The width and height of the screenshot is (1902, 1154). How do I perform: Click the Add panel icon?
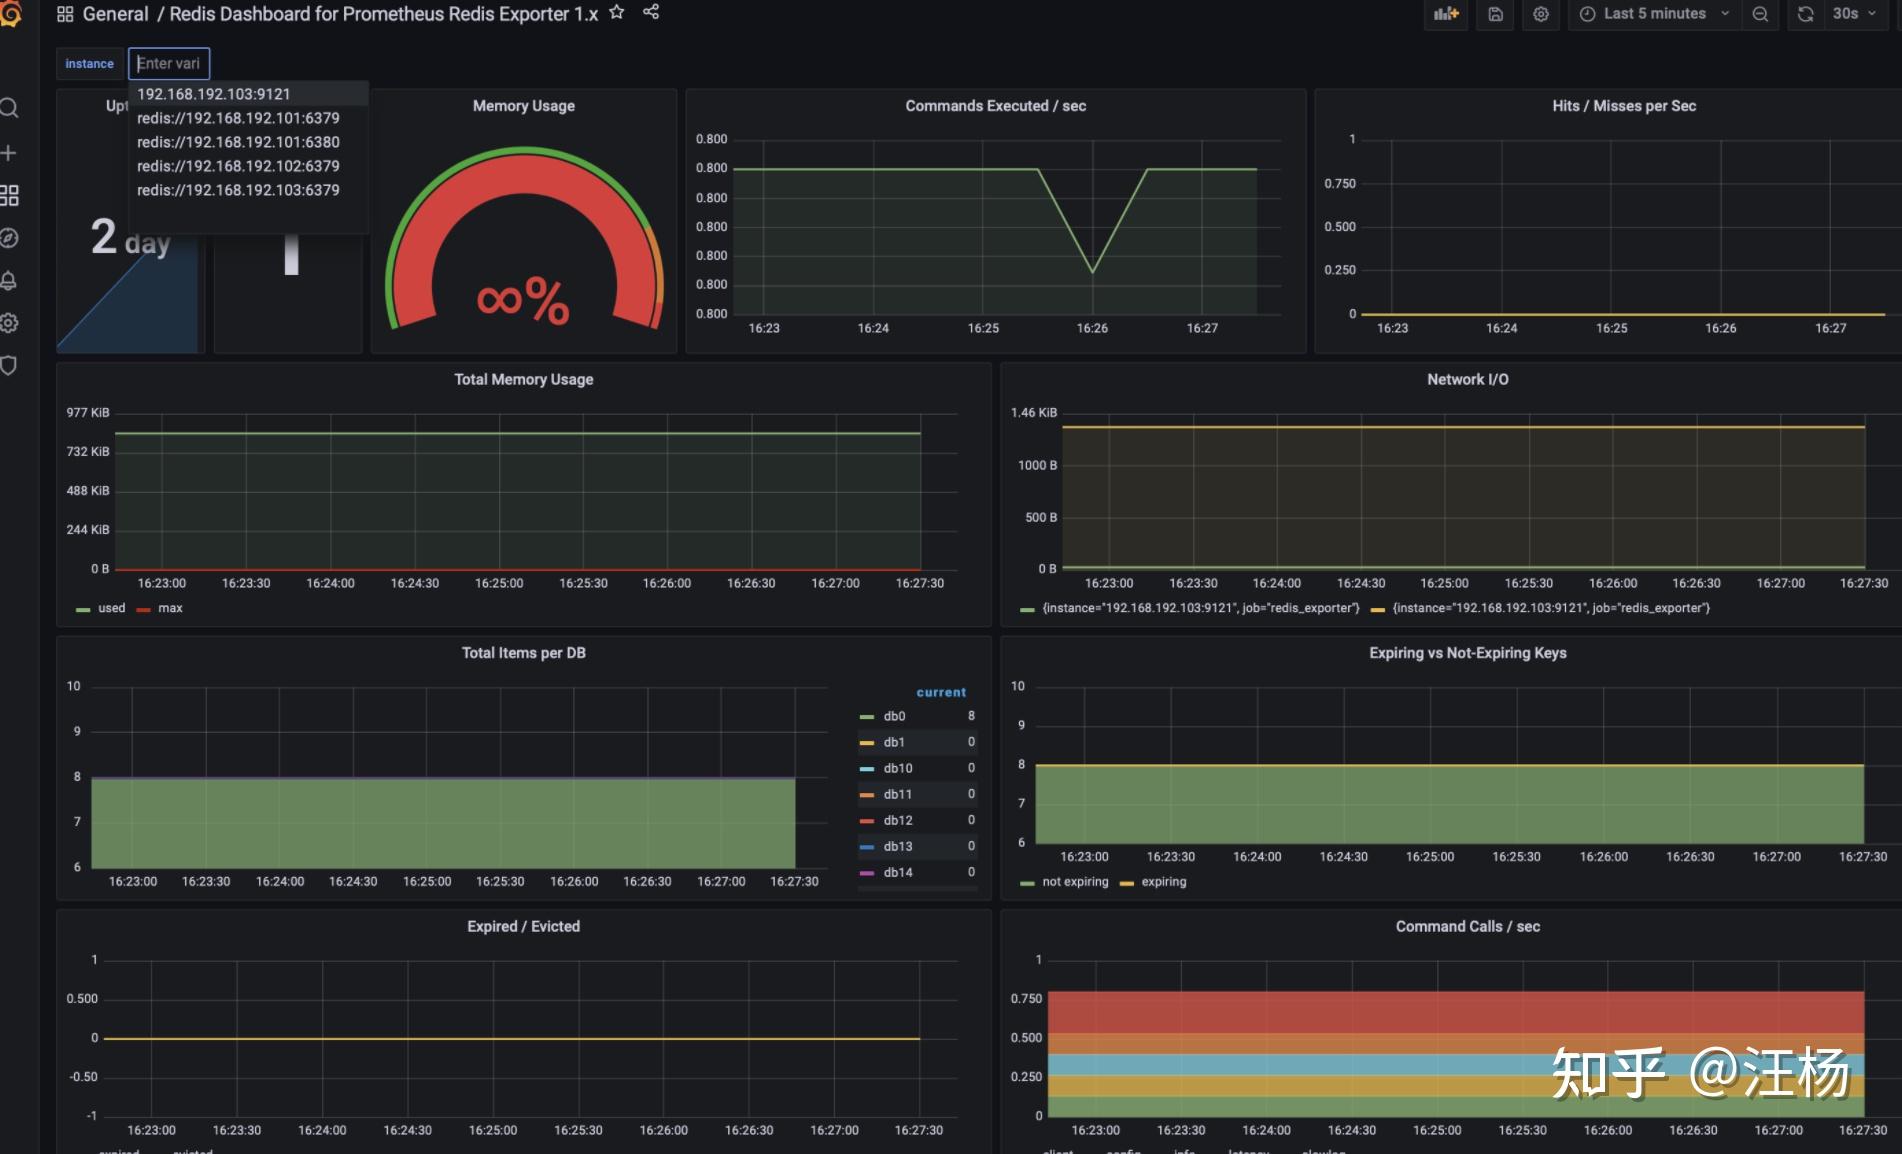click(1446, 14)
